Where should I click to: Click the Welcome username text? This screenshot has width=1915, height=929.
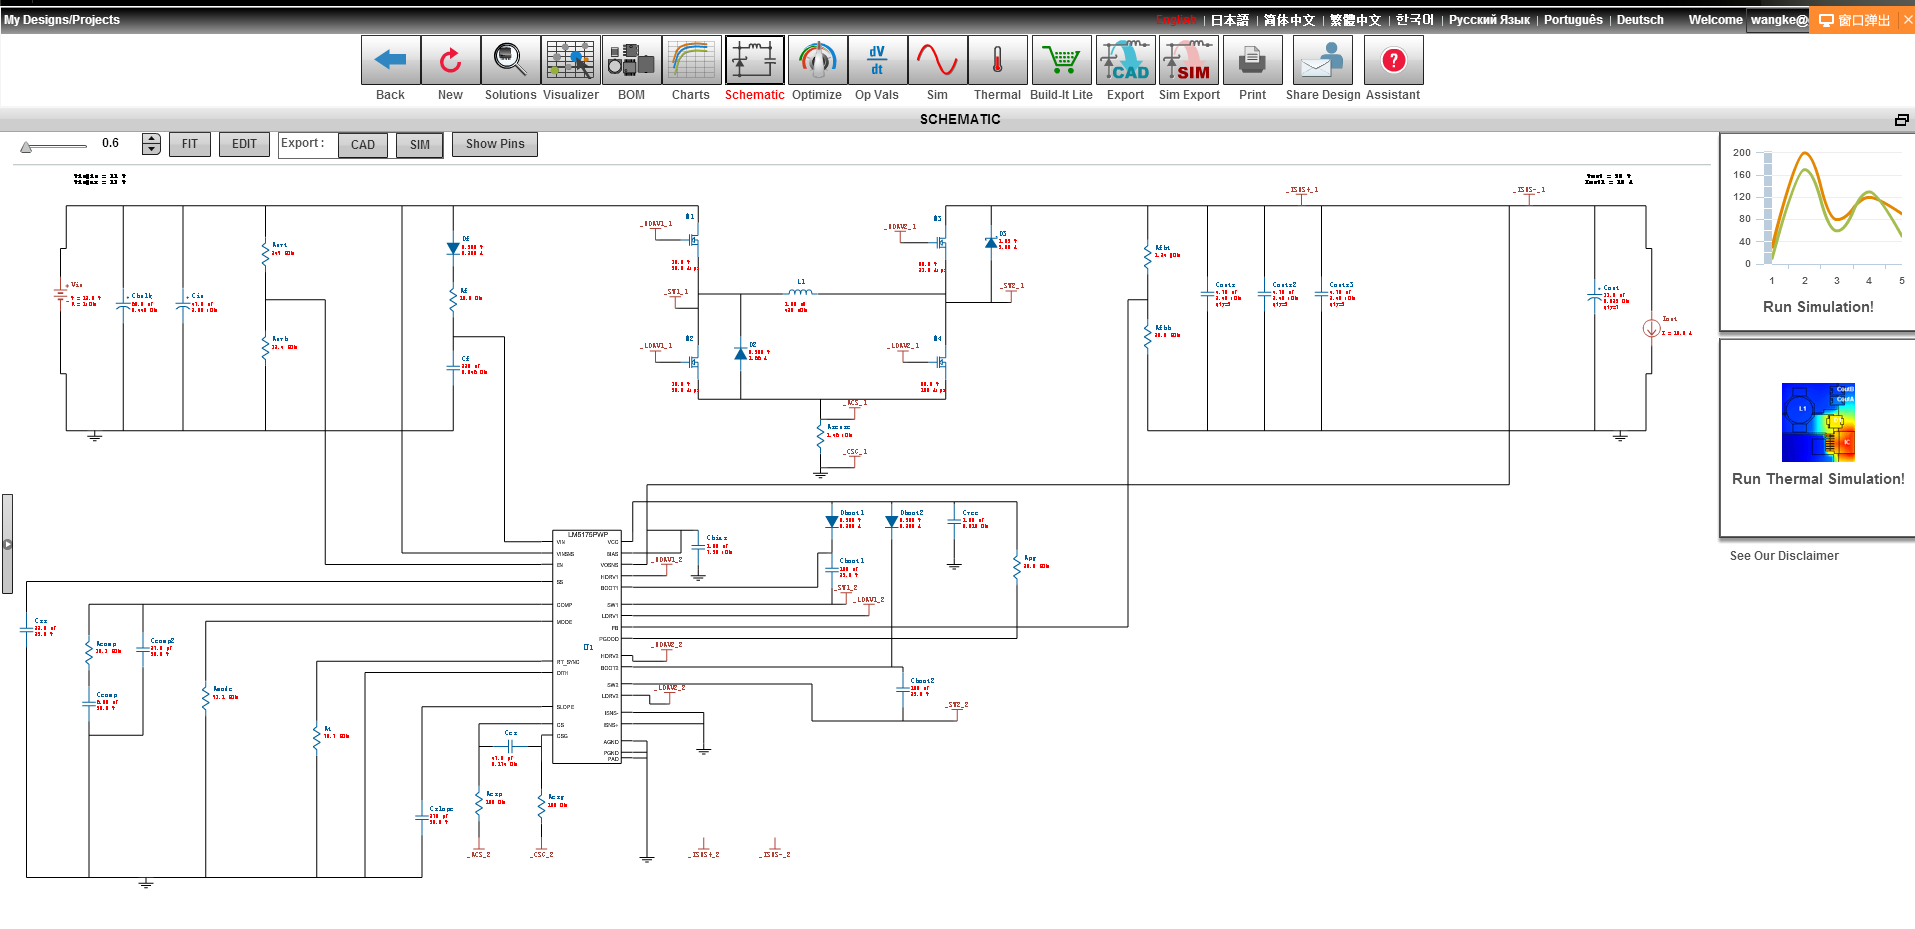(1748, 20)
